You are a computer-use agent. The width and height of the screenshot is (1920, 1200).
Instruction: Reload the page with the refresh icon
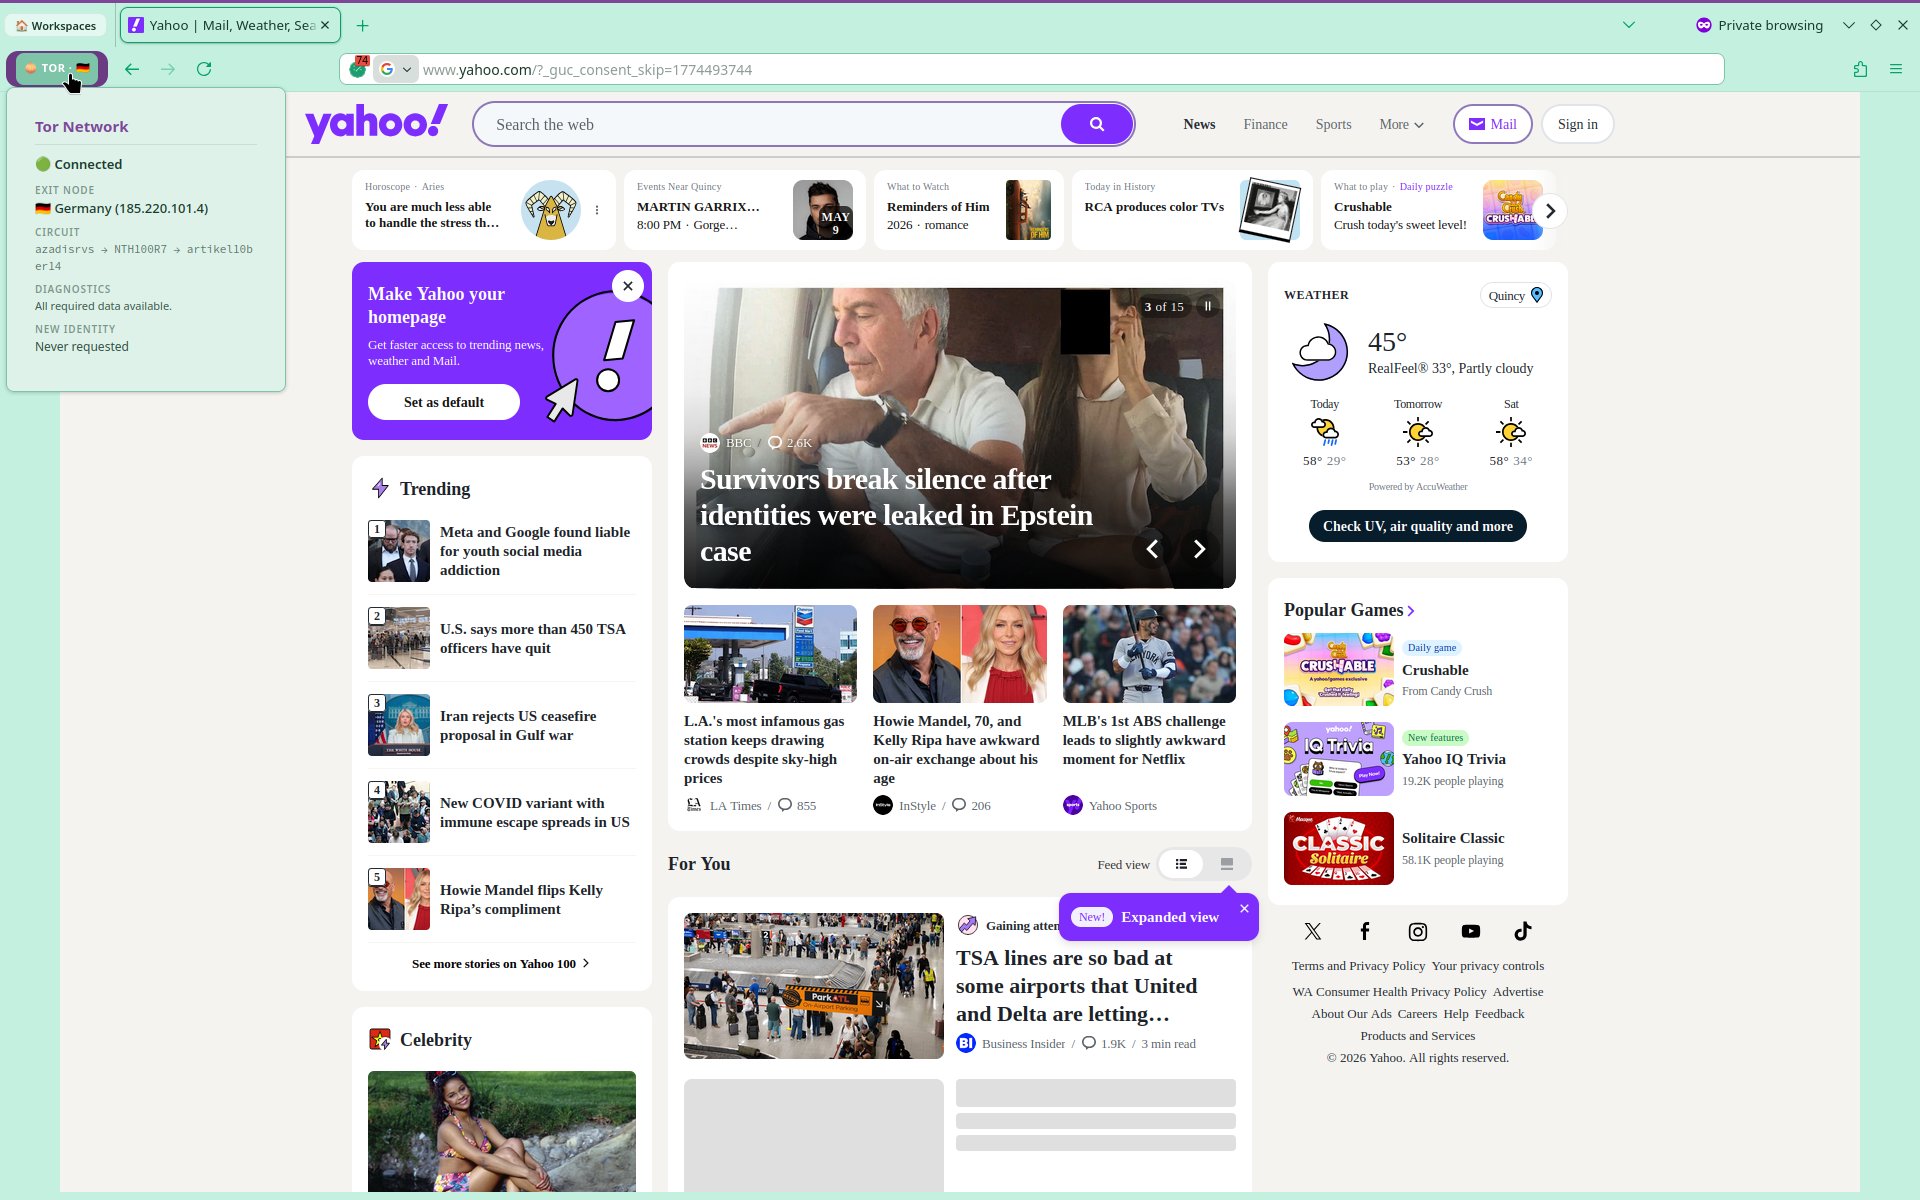(204, 69)
